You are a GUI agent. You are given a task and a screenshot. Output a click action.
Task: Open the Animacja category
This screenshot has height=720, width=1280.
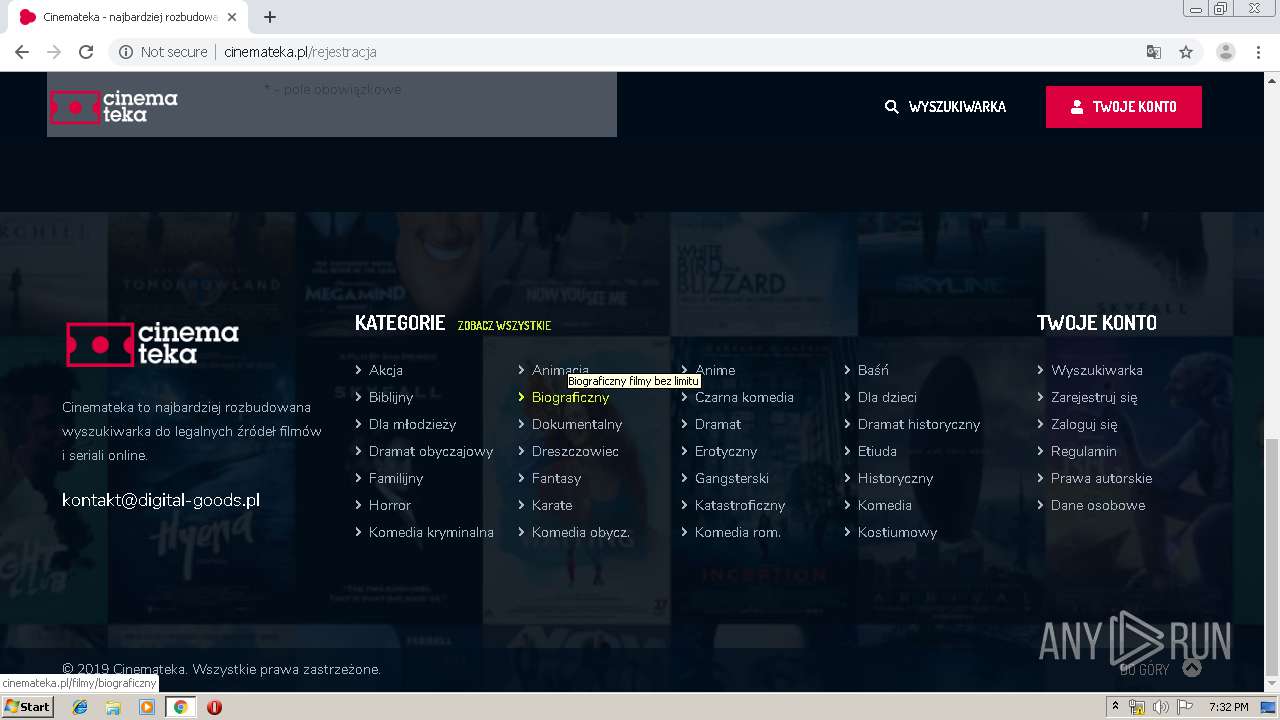coord(560,370)
